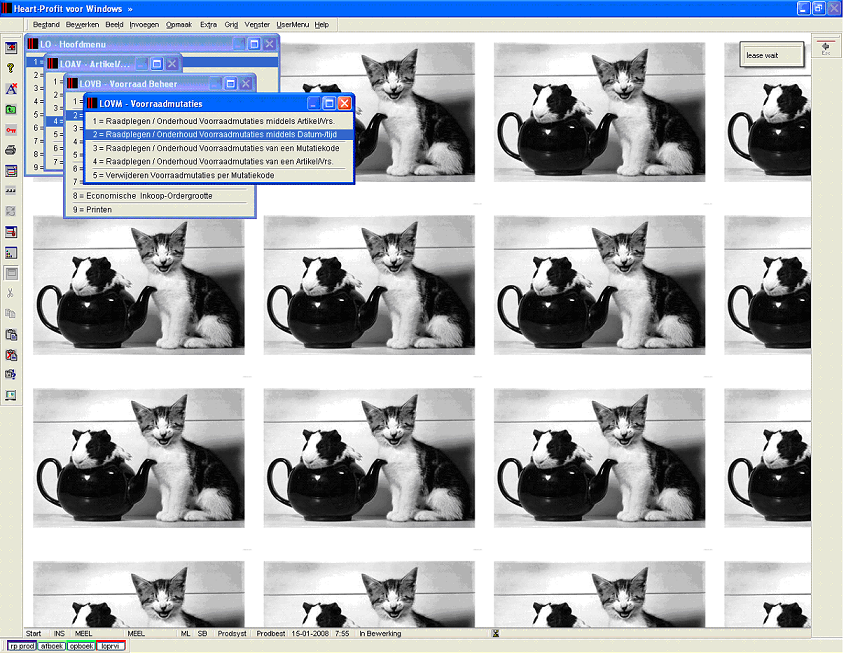Open the Bewerken menu
Viewport: 843px width, 653px height.
(82, 25)
